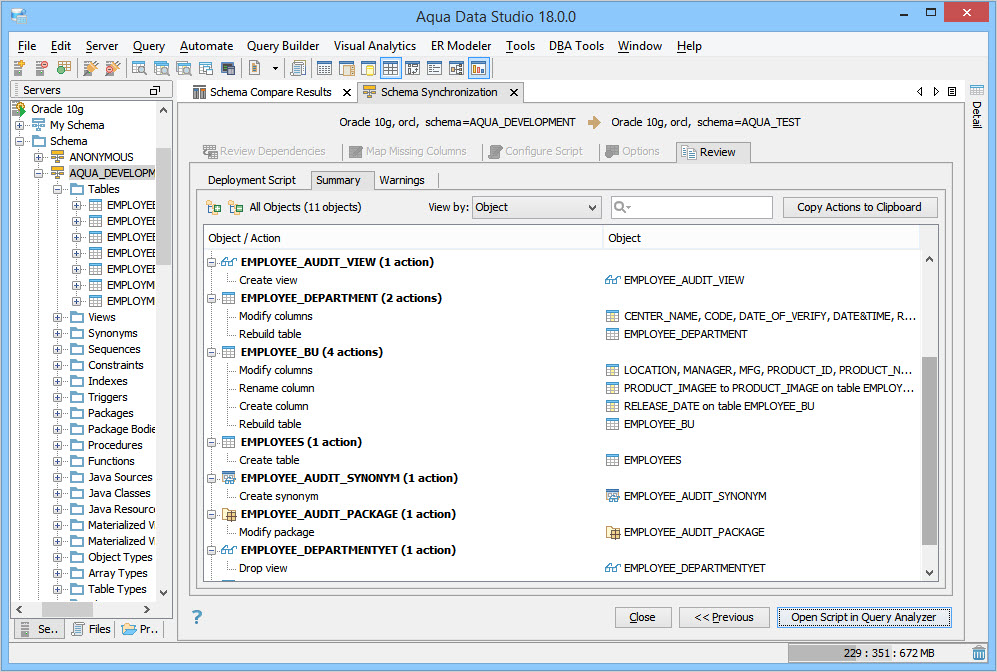Collapse the EMPLOYEE_AUDIT_VIEW group
This screenshot has width=997, height=672.
[x=212, y=262]
